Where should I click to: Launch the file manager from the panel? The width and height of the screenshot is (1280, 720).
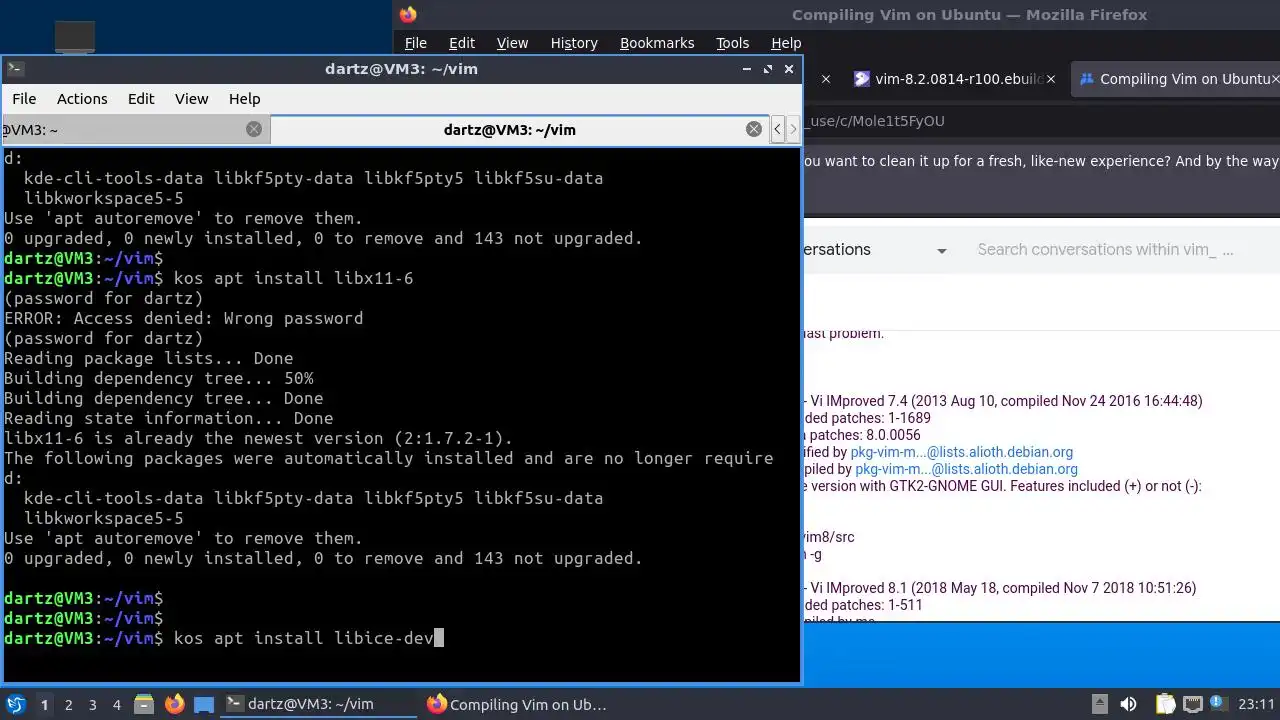143,704
